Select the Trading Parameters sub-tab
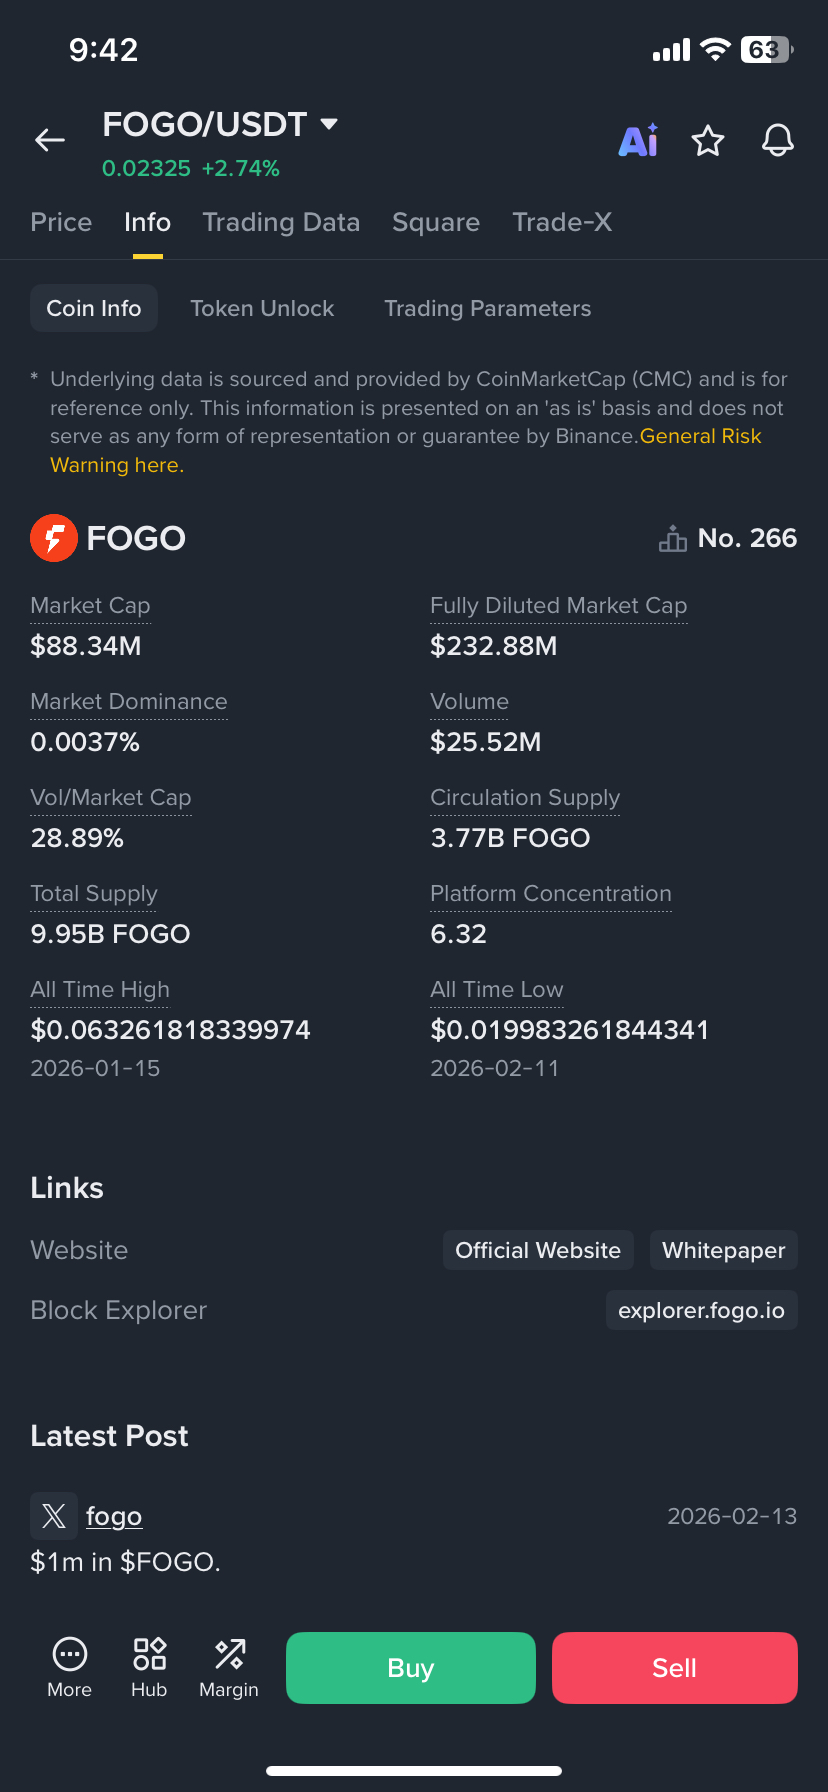 pyautogui.click(x=487, y=308)
